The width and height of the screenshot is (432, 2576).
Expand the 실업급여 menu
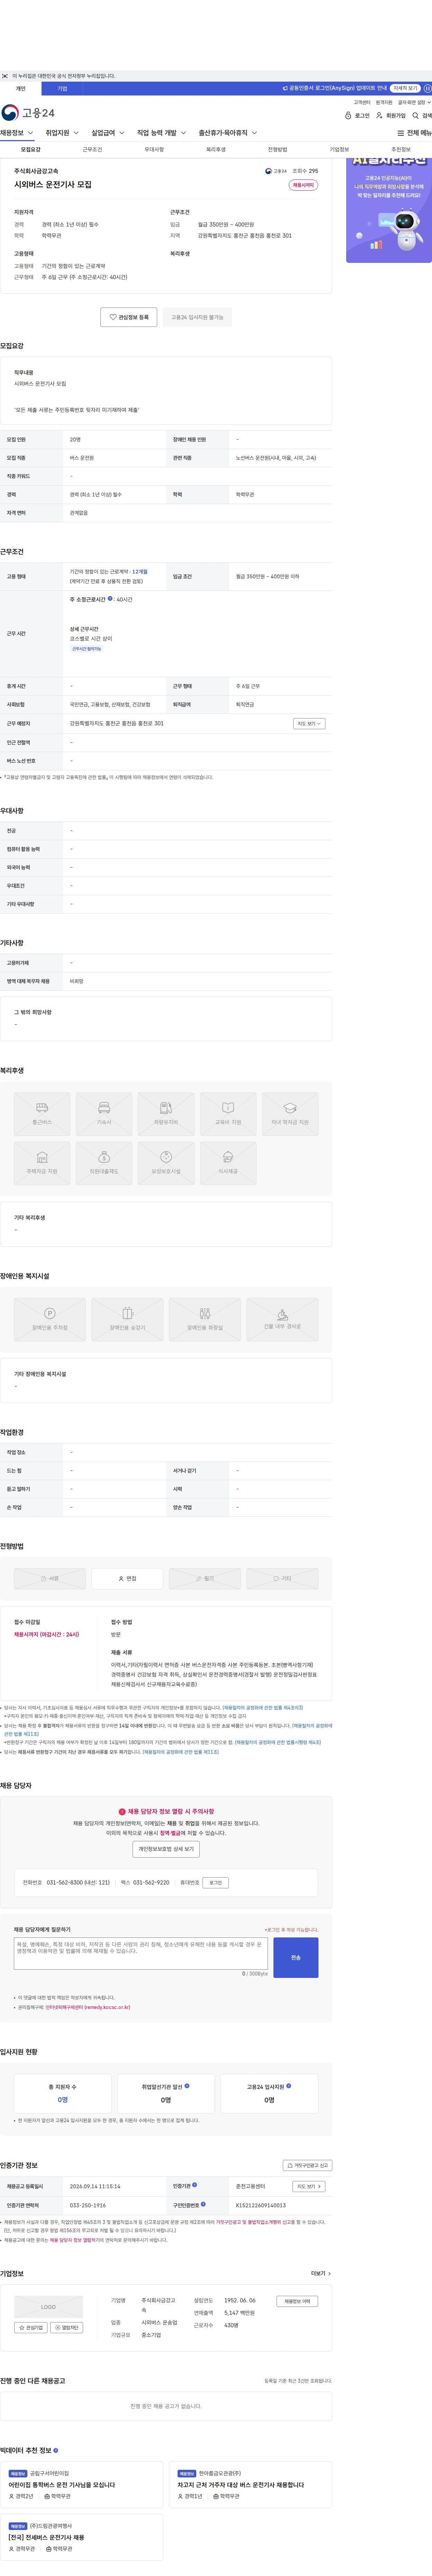pos(108,133)
